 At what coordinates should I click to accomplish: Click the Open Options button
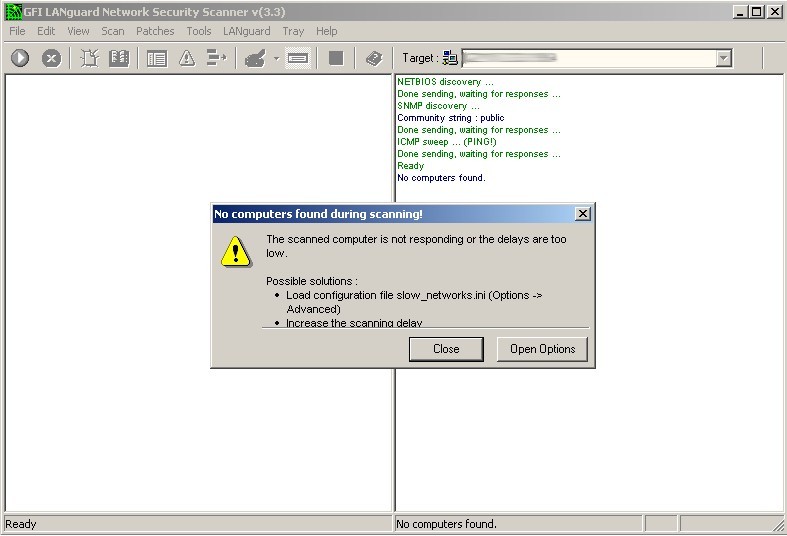click(x=542, y=349)
